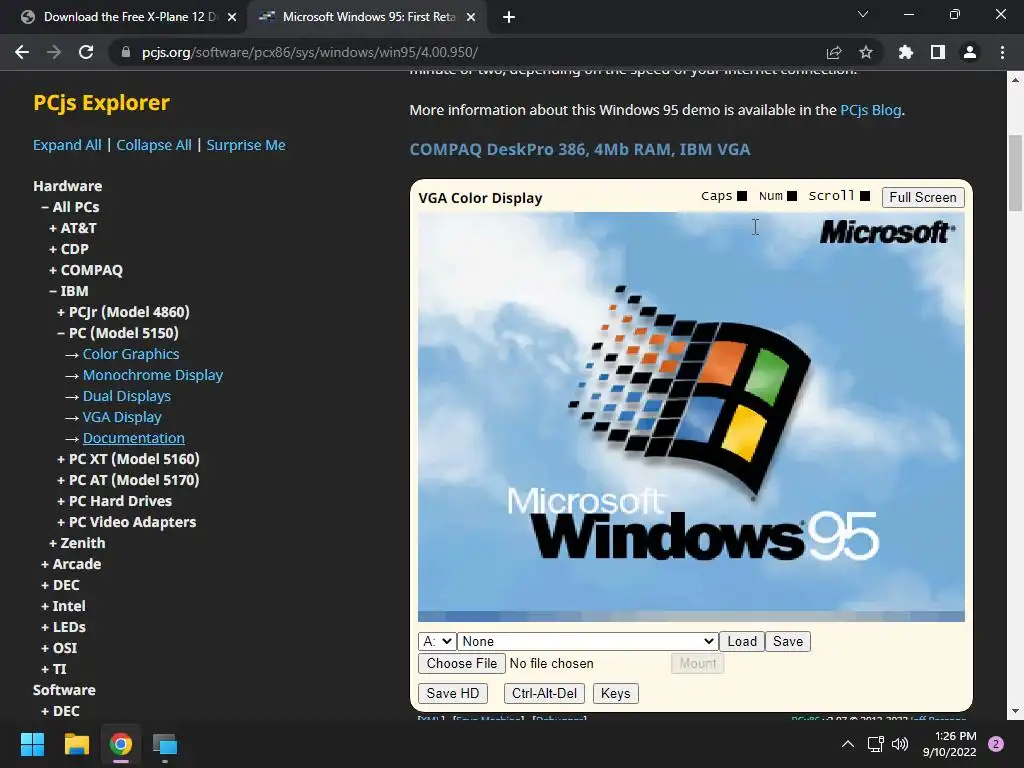Open the volume tray icon
The width and height of the screenshot is (1024, 768).
(x=900, y=744)
